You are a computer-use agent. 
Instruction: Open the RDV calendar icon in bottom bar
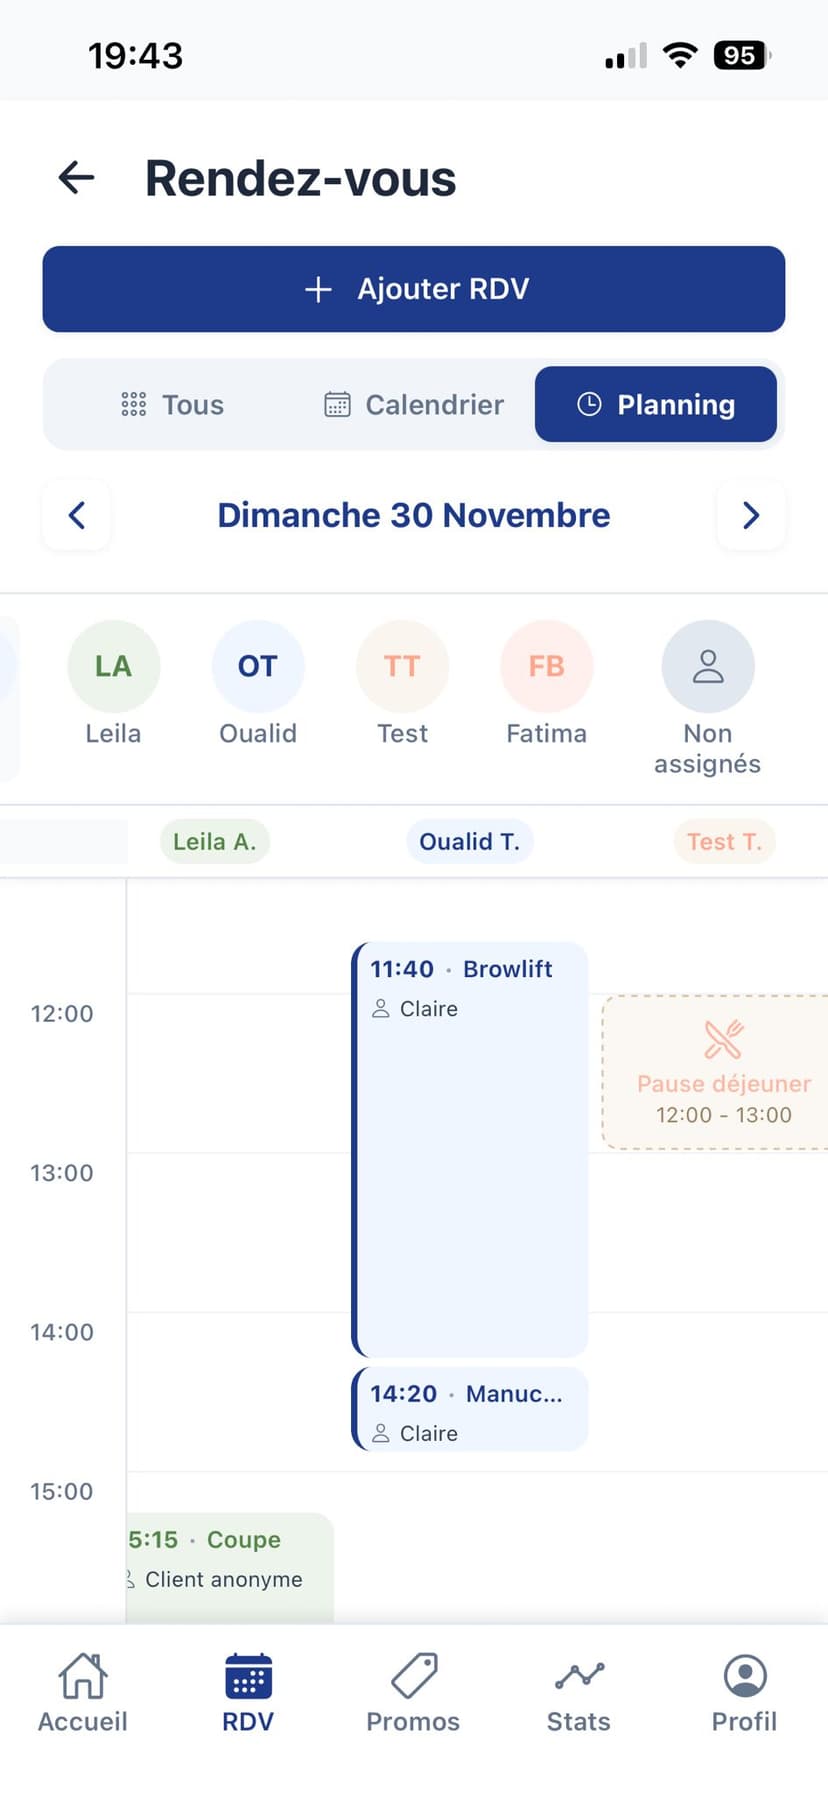pyautogui.click(x=247, y=1675)
